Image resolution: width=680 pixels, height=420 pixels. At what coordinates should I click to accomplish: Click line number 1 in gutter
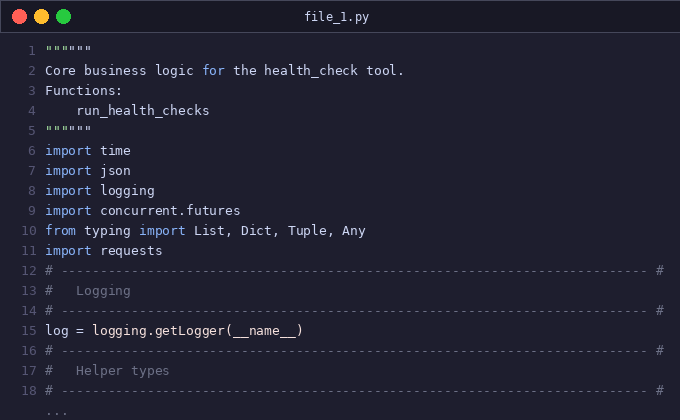click(32, 51)
